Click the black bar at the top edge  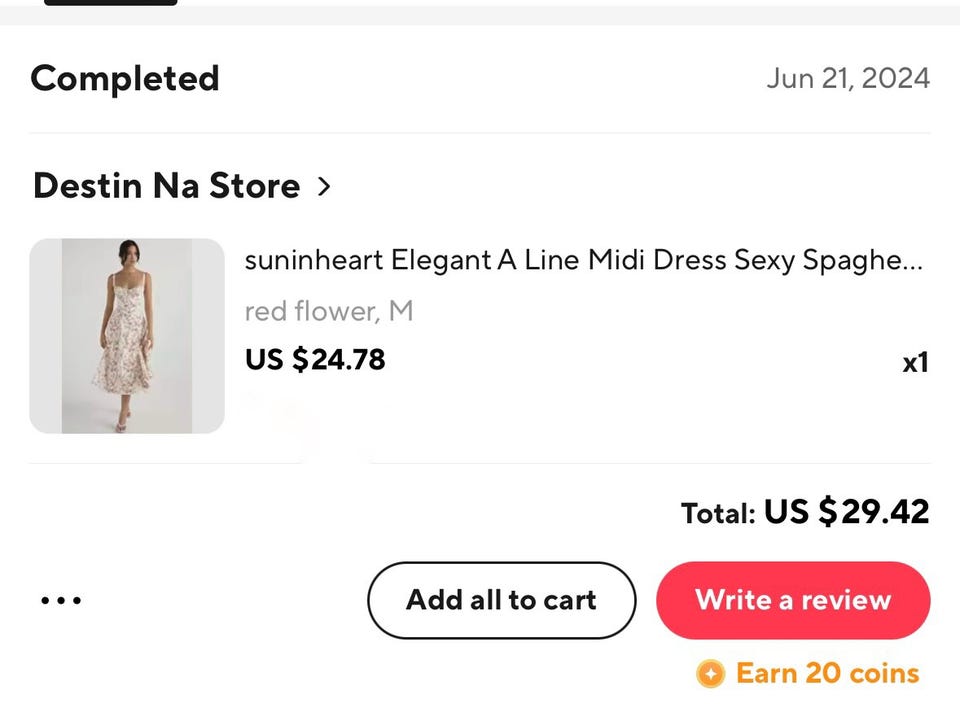click(x=110, y=3)
